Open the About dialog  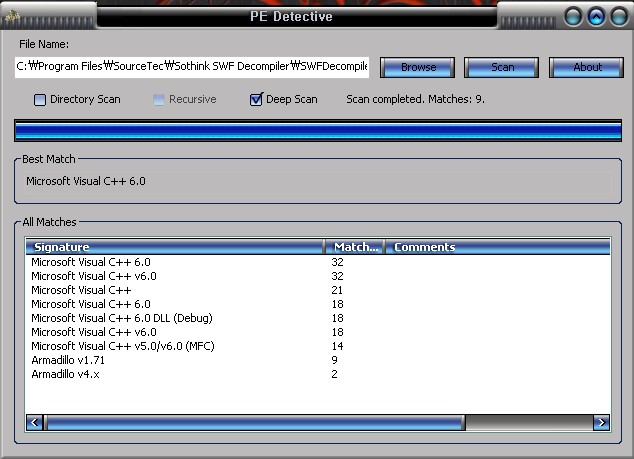586,67
